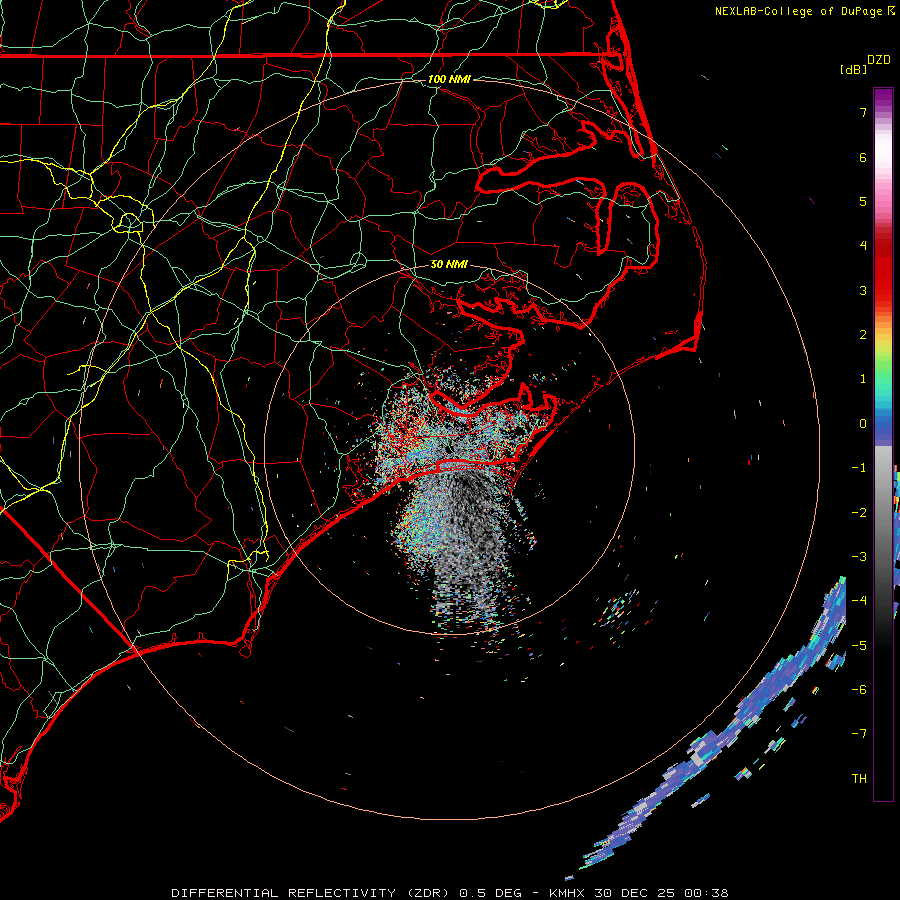This screenshot has height=900, width=900.
Task: Click the "0.5 DEG" elevation text
Action: click(x=491, y=893)
